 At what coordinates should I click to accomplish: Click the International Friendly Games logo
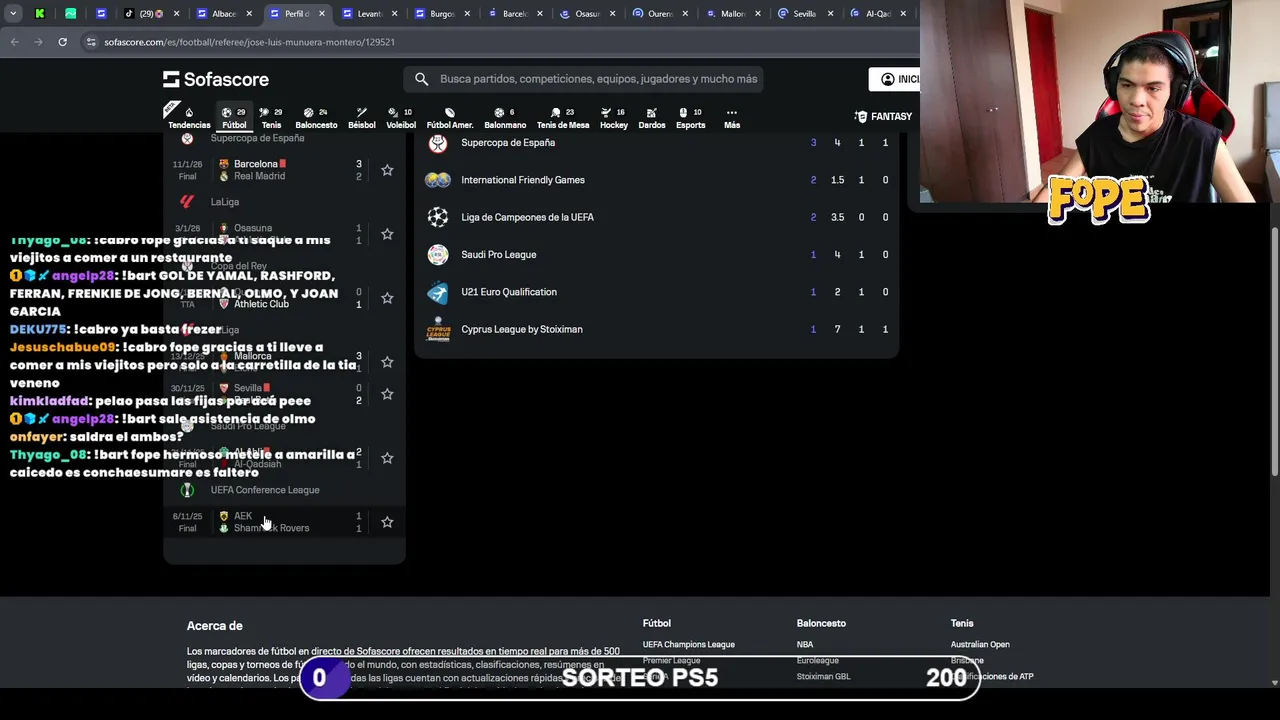(x=437, y=180)
